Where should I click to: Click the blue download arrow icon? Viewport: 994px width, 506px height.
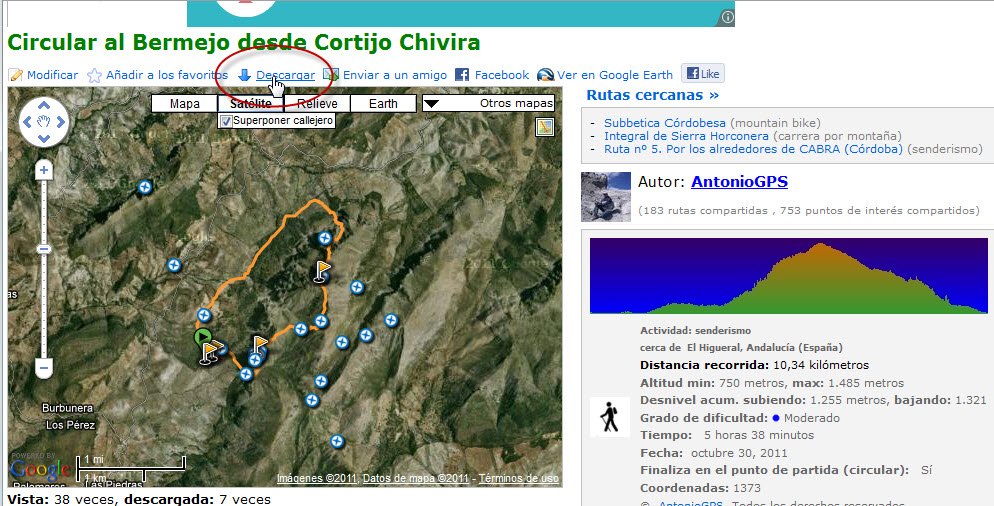245,75
